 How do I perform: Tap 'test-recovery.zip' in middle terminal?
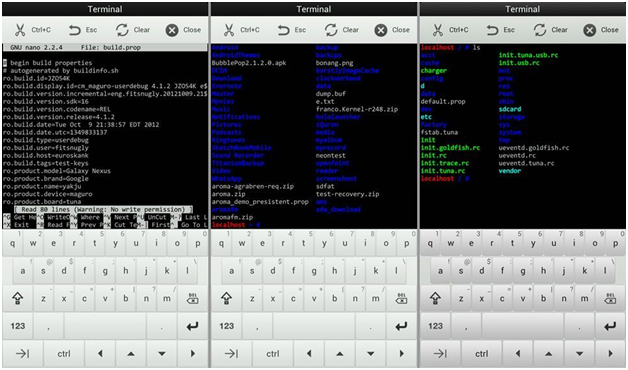[347, 194]
